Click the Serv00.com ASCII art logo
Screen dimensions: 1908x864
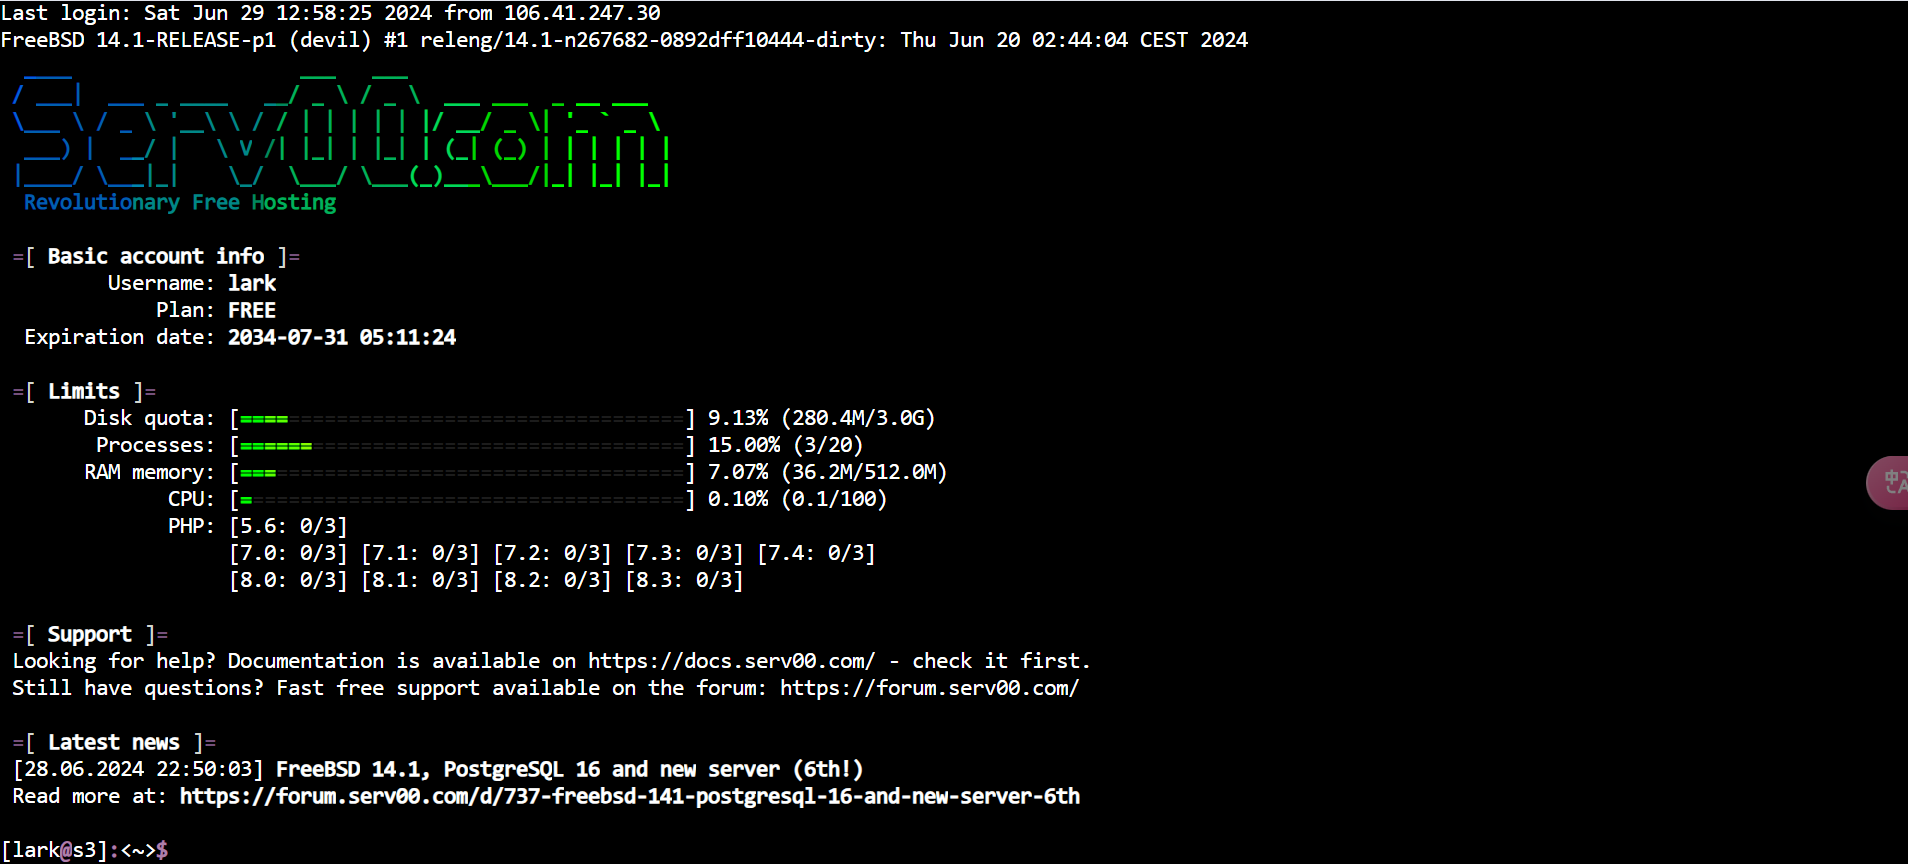(x=340, y=131)
